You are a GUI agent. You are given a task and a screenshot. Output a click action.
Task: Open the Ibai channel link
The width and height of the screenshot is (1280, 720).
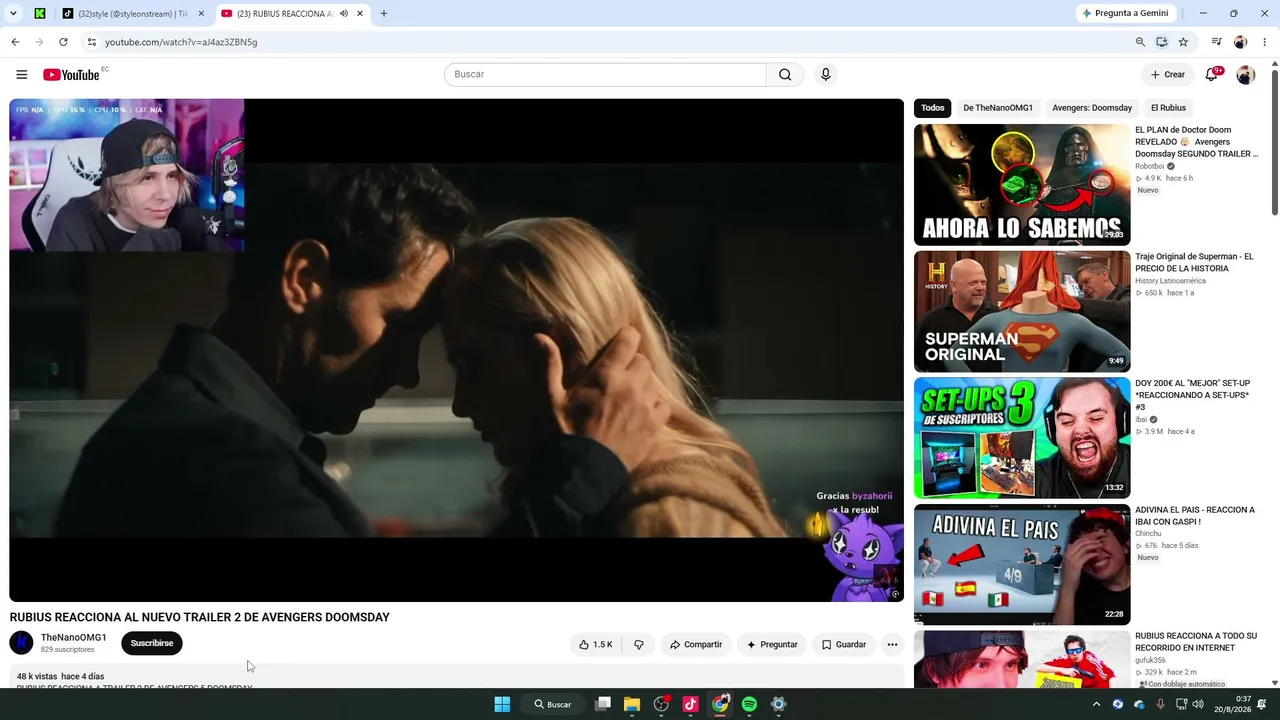pyautogui.click(x=1141, y=419)
